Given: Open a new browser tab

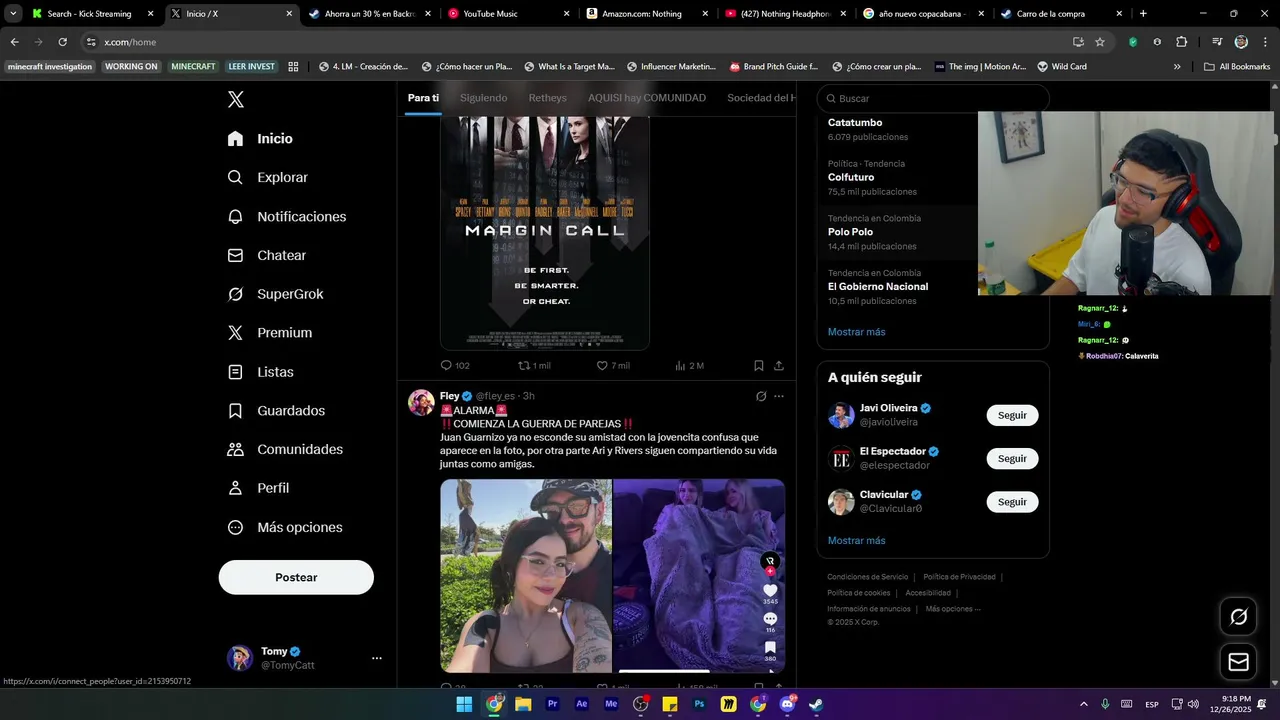Looking at the screenshot, I should pyautogui.click(x=1143, y=14).
